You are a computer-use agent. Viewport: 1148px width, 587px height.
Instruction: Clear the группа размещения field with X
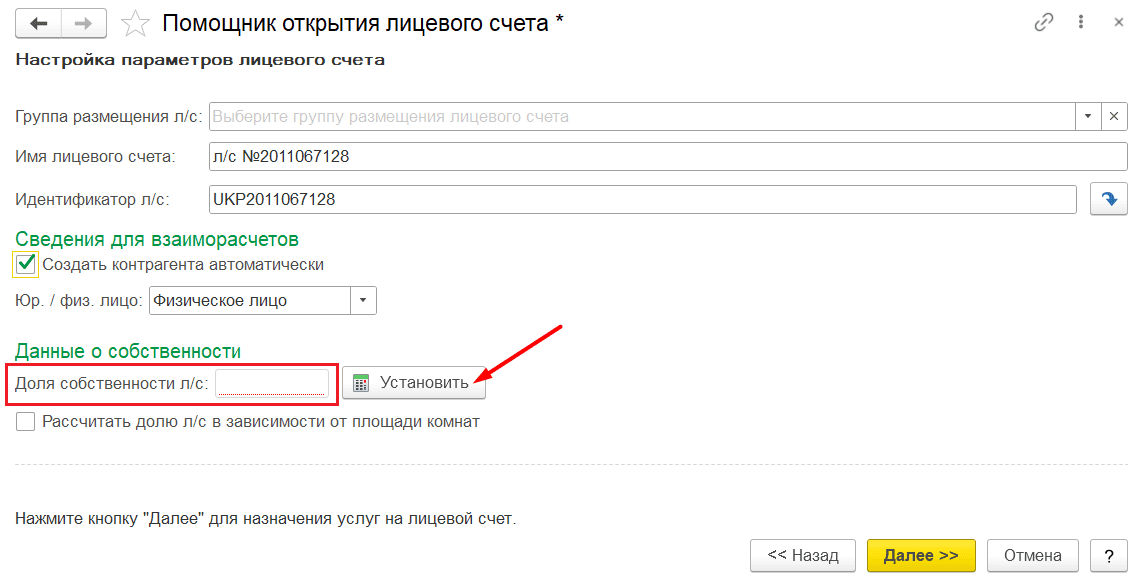tap(1114, 116)
